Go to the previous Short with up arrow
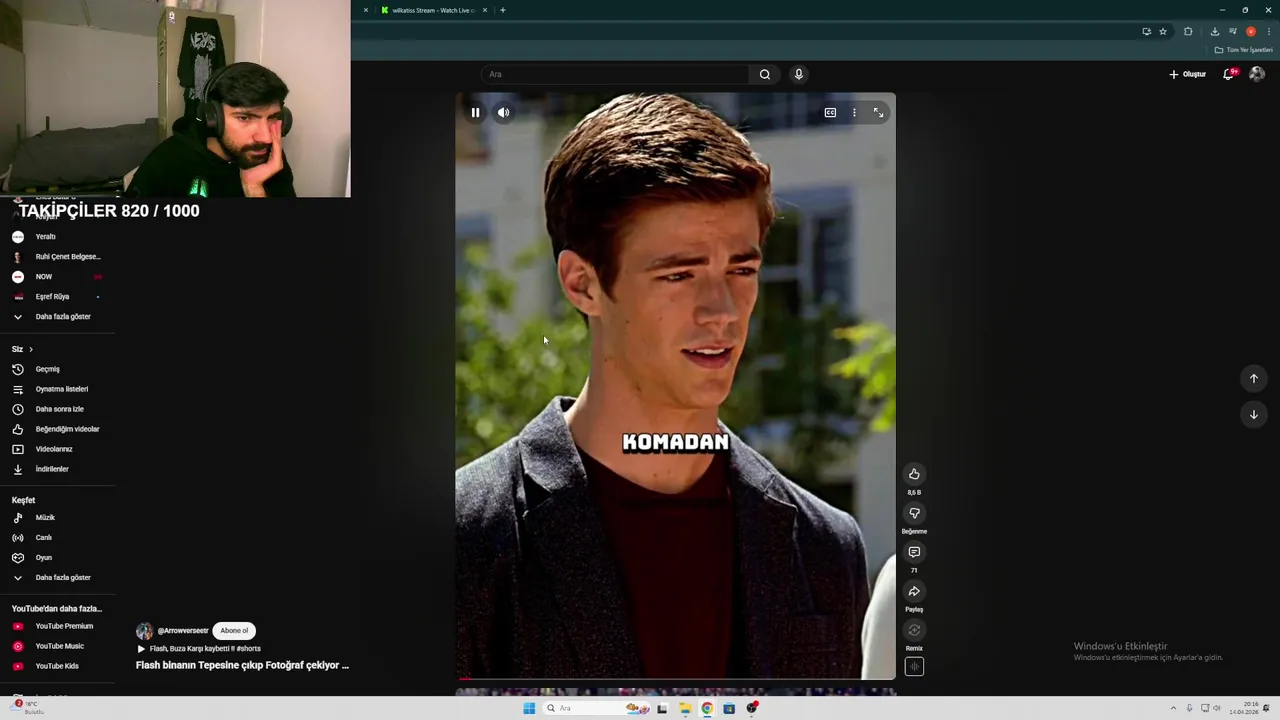Screen dimensions: 1280x720 1254,378
